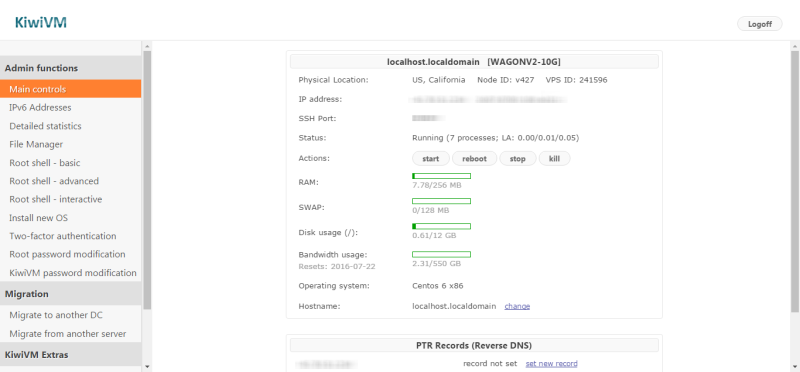Stop the running VPS
Image resolution: width=800 pixels, height=372 pixels.
[517, 159]
